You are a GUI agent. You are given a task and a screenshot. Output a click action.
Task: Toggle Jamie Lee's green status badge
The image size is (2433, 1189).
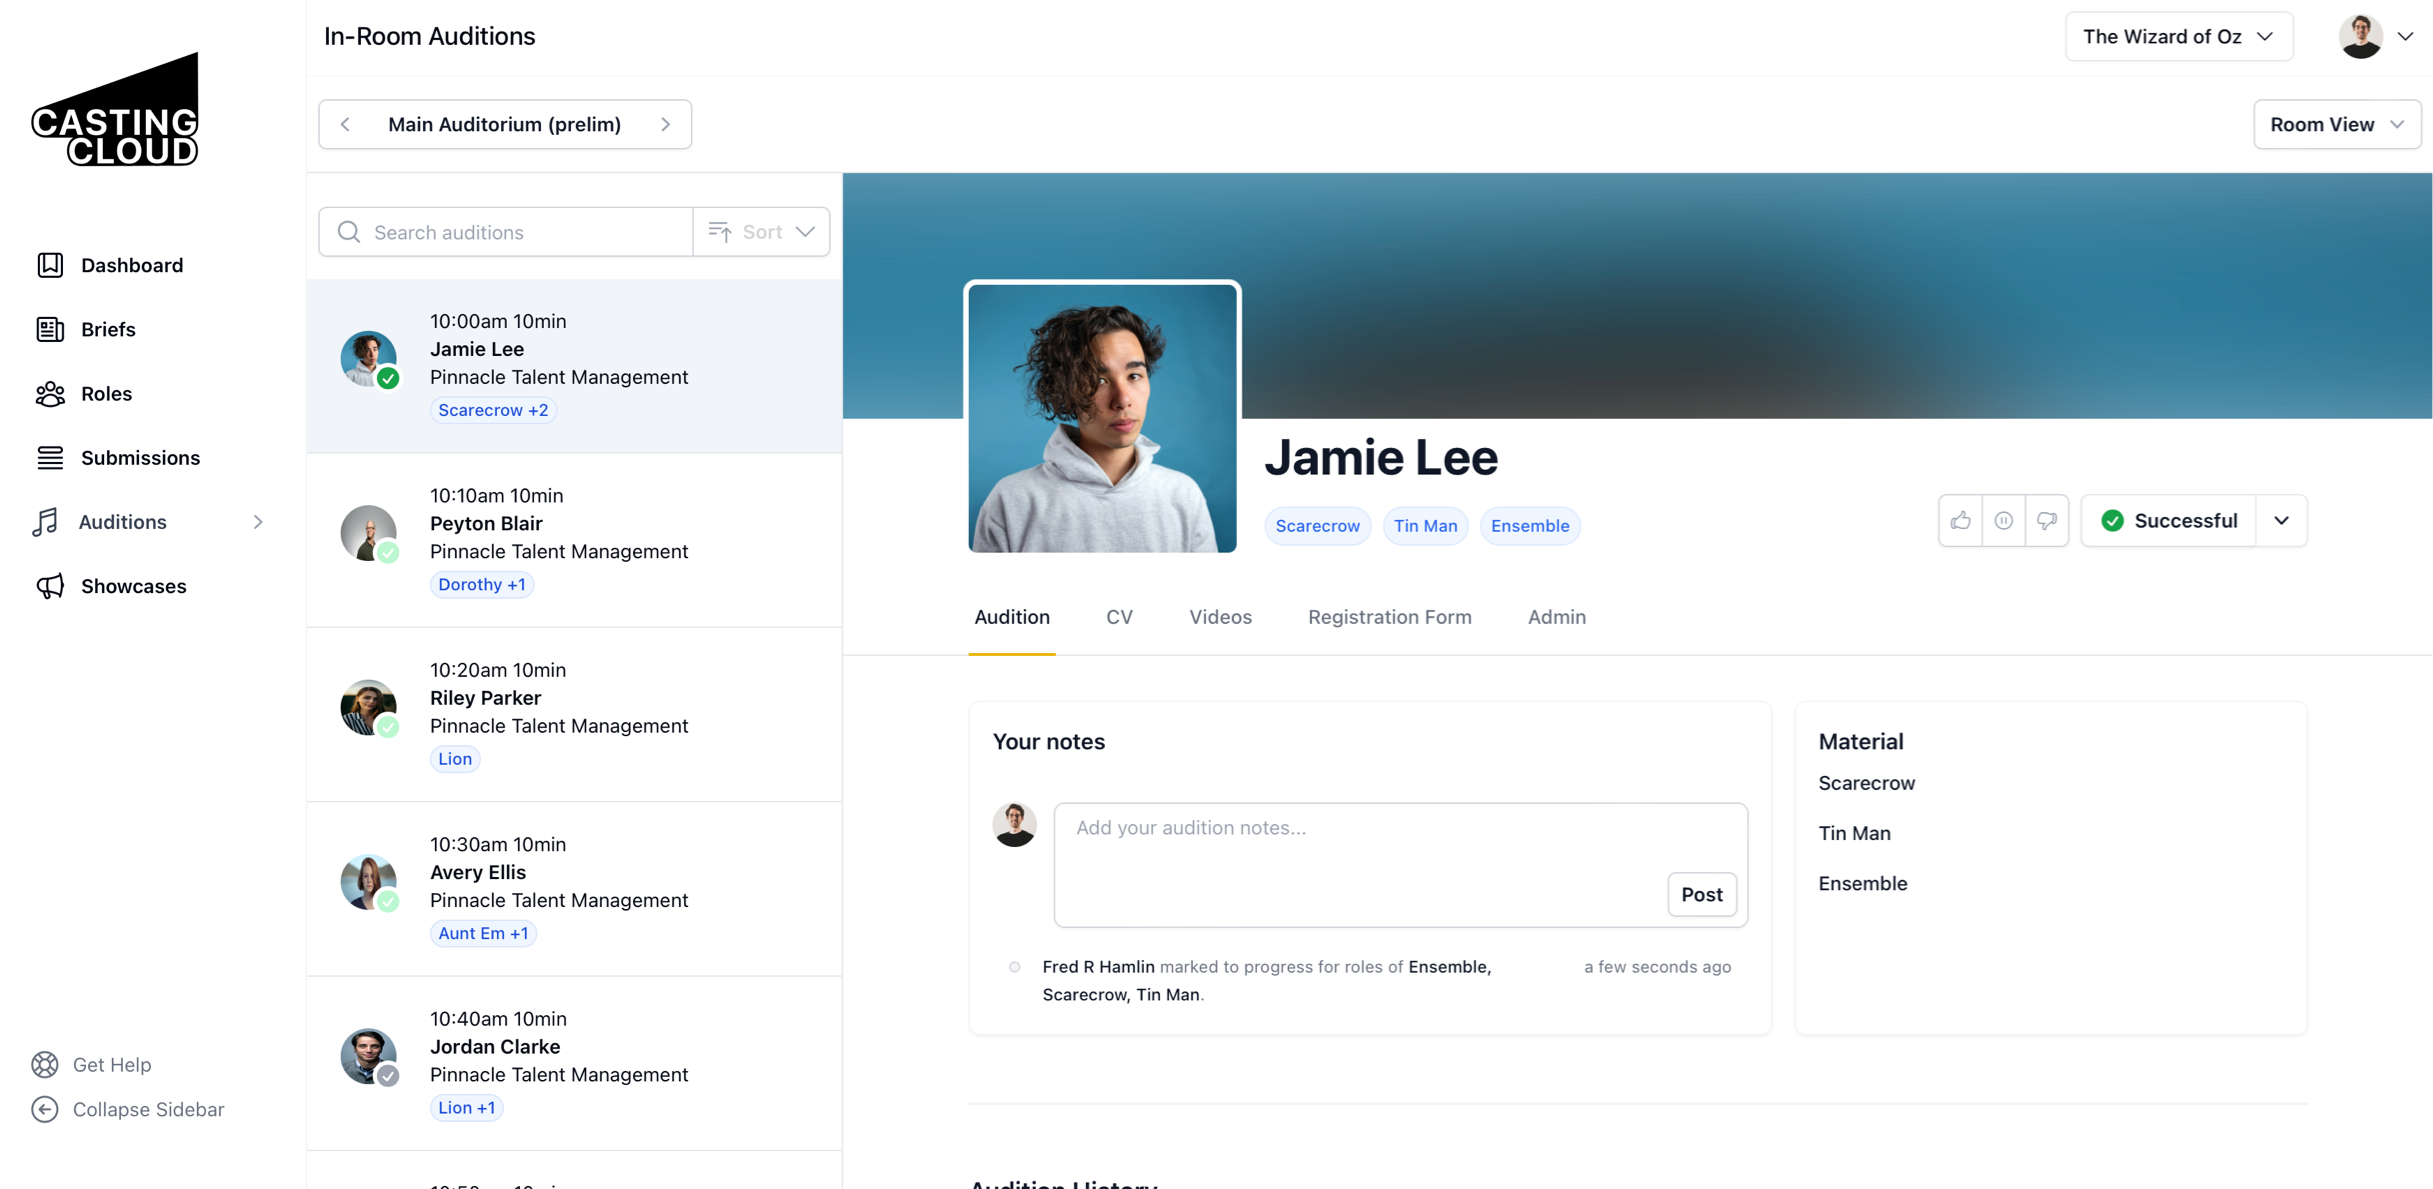point(388,379)
